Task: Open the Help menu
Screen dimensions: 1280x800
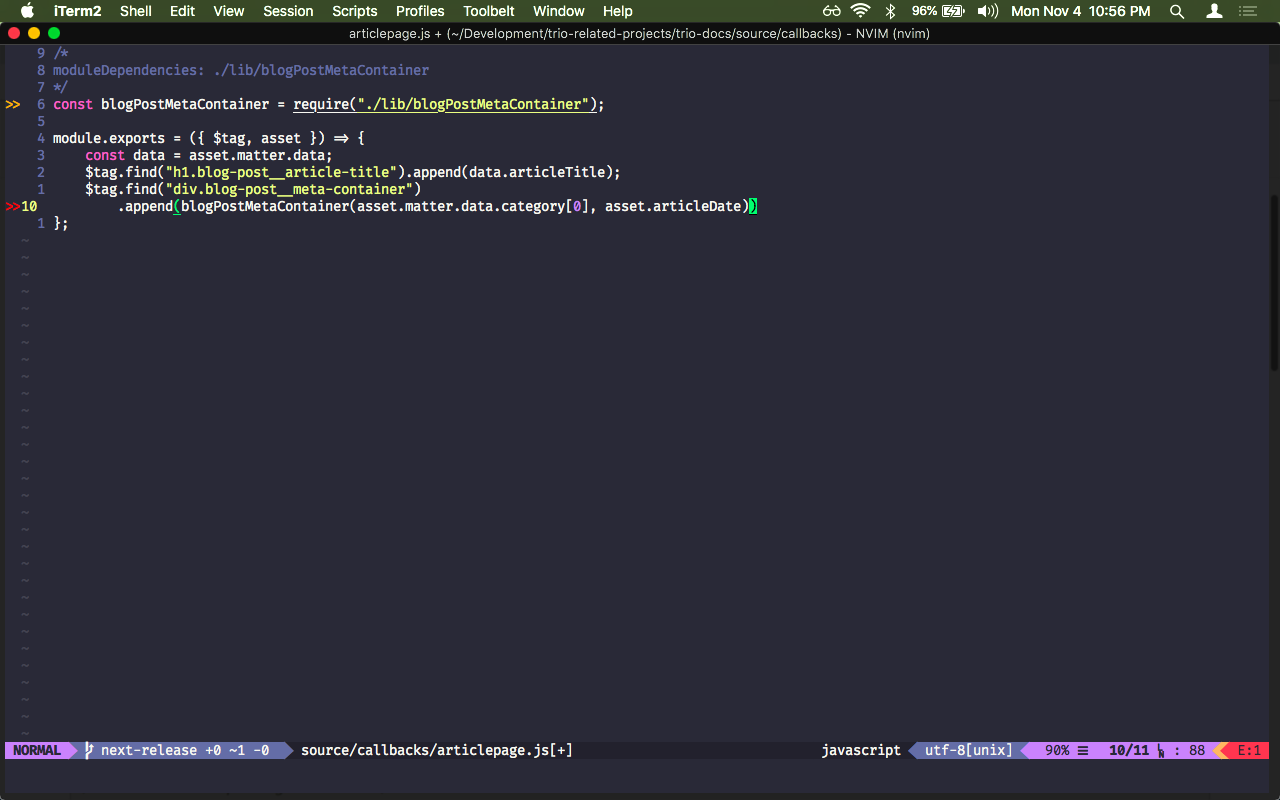Action: 618,11
